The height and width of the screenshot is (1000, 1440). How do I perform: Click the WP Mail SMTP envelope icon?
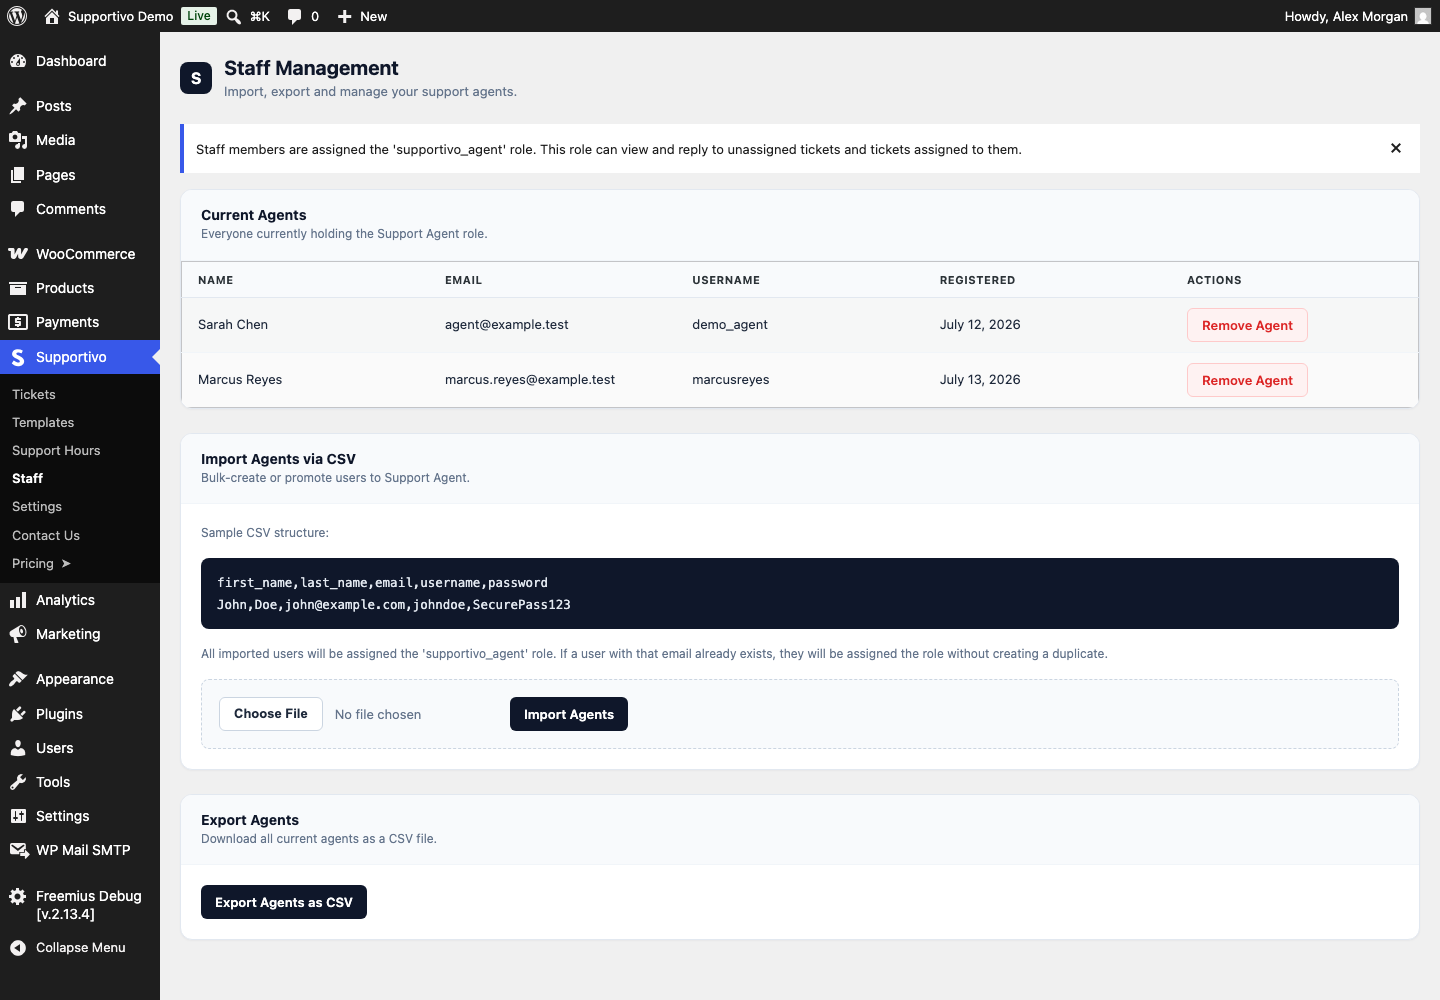click(18, 850)
